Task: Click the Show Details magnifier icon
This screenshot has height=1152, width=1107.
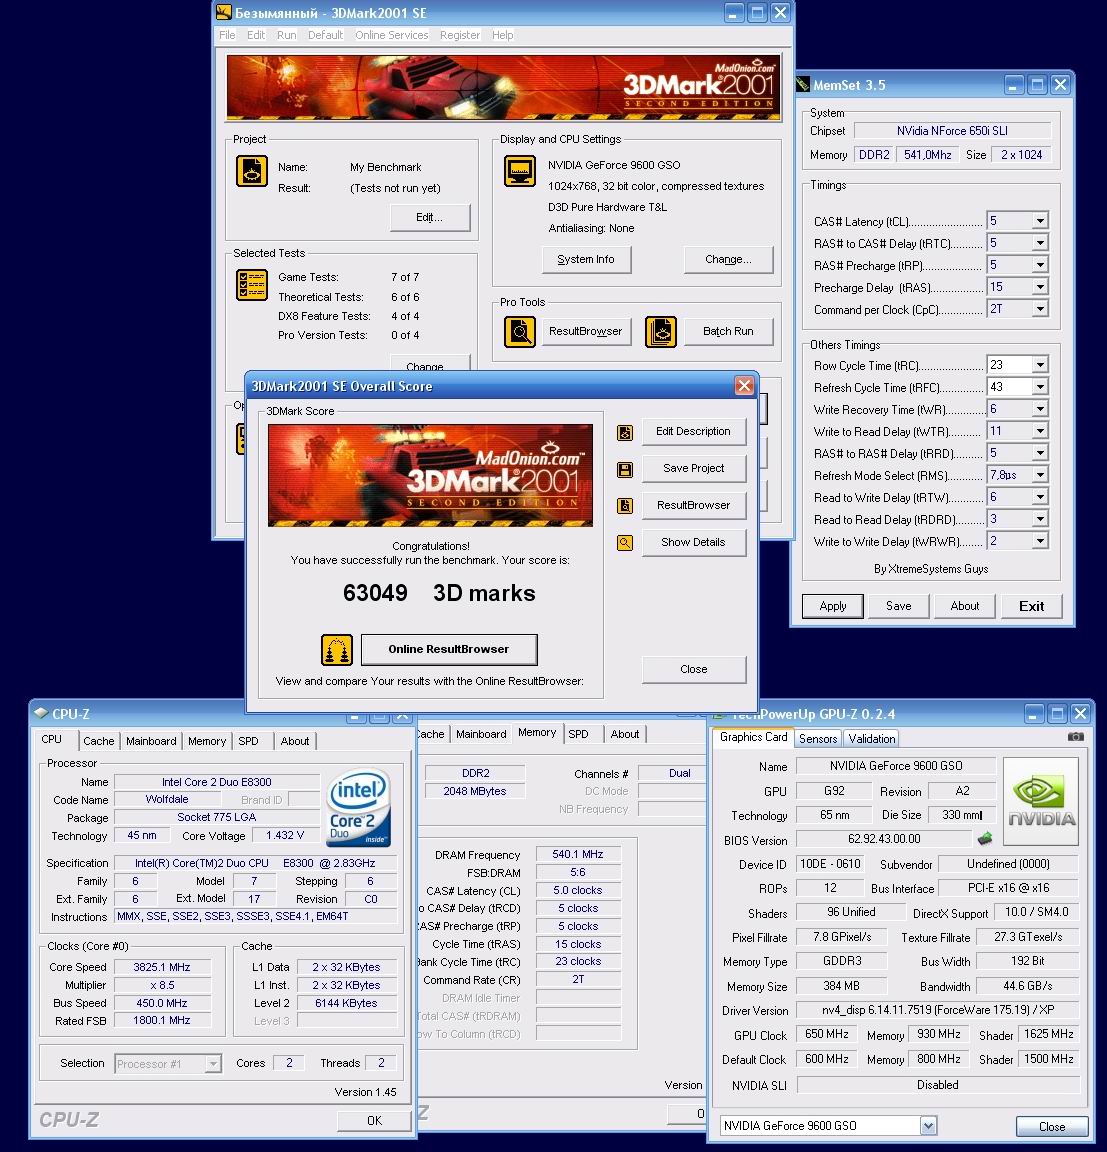Action: click(x=625, y=543)
